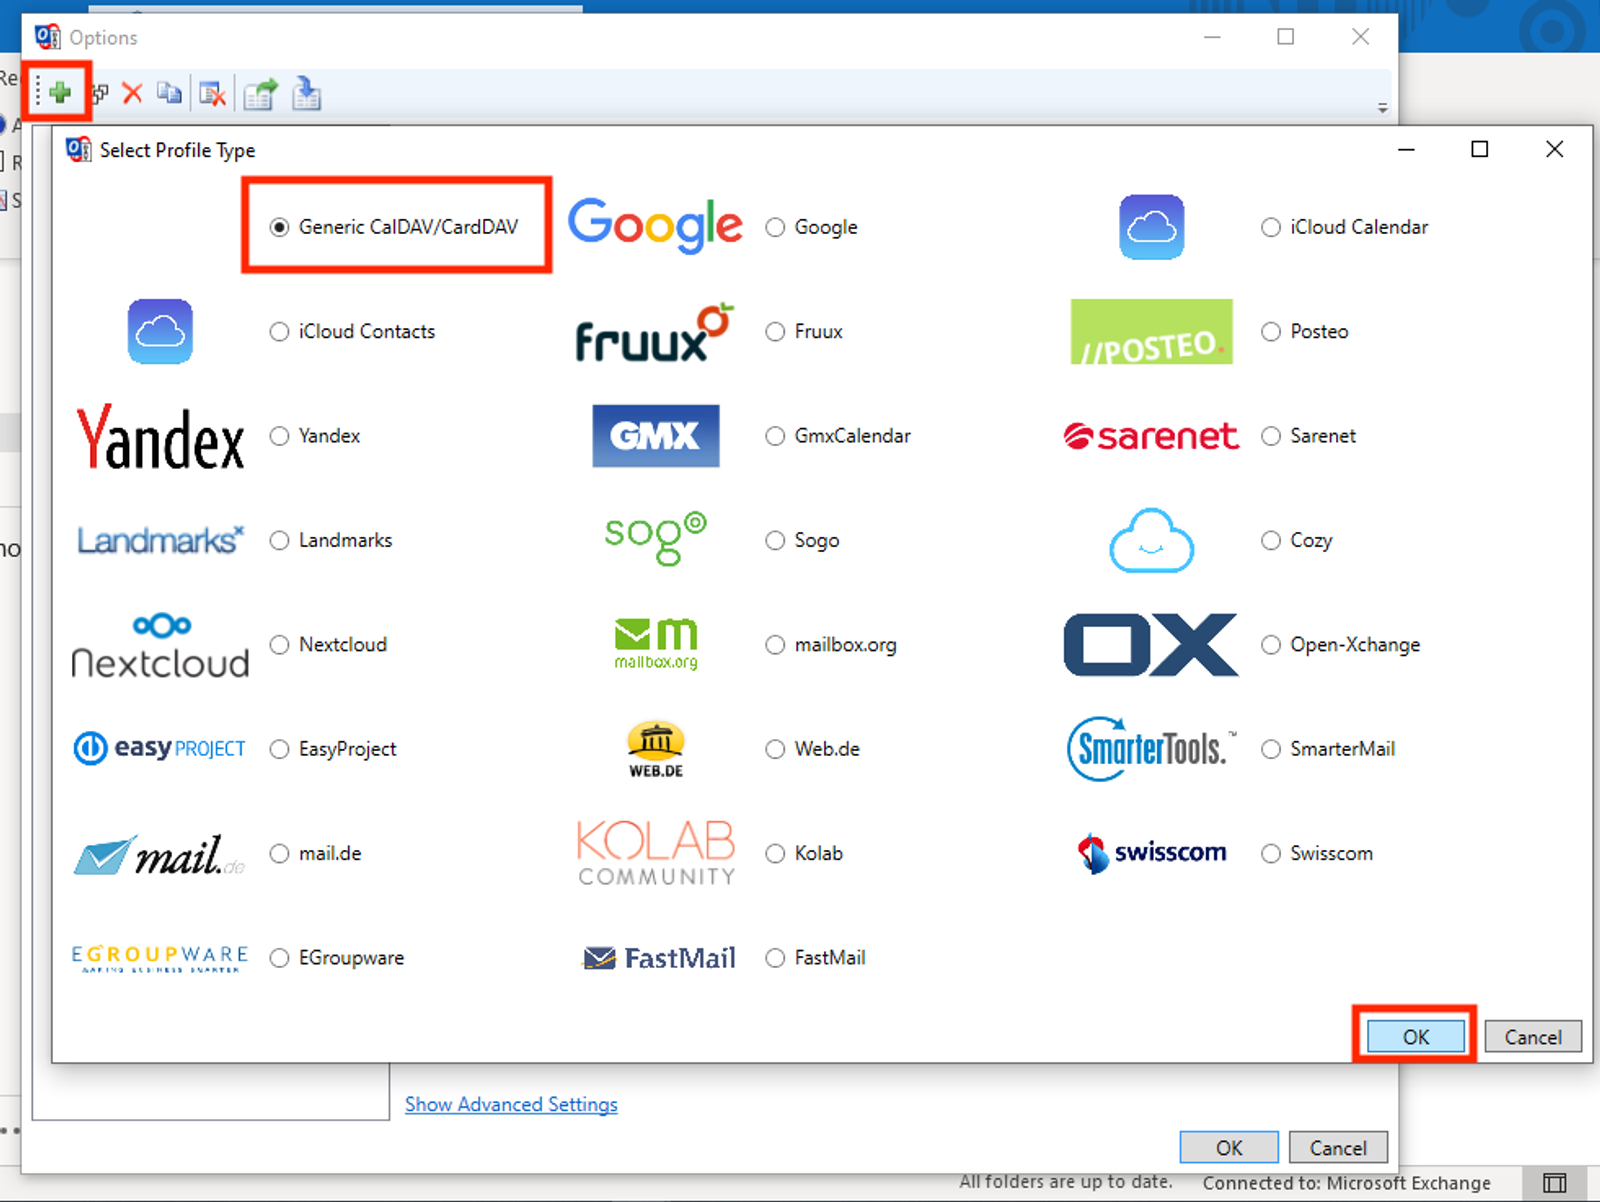This screenshot has width=1600, height=1202.
Task: Open the Show Advanced Settings link
Action: click(x=511, y=1105)
